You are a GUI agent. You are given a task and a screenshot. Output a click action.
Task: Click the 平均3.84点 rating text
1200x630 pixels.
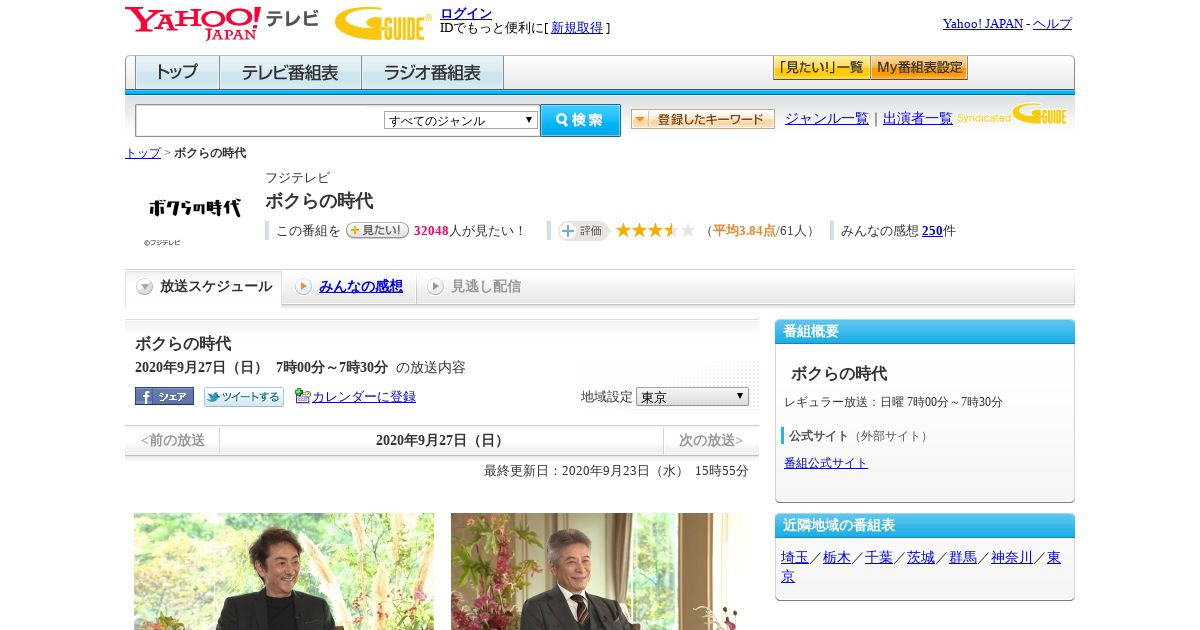744,230
